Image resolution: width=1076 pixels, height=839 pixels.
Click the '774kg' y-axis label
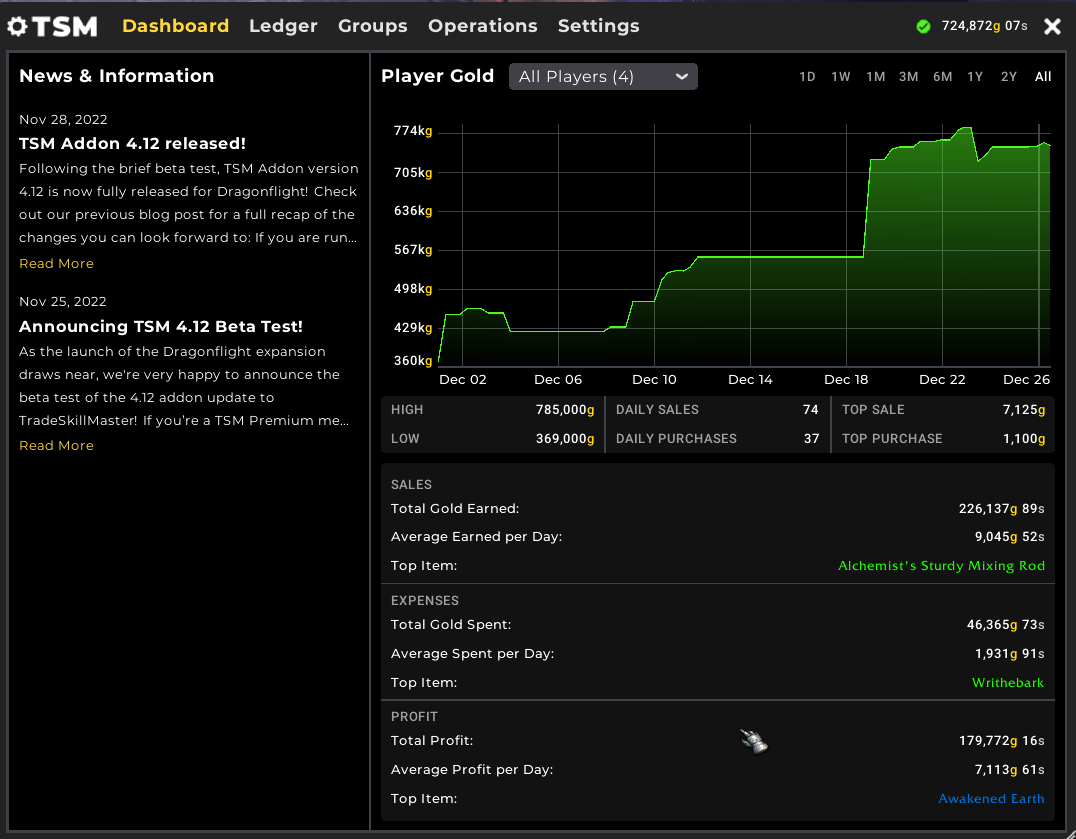click(x=412, y=131)
